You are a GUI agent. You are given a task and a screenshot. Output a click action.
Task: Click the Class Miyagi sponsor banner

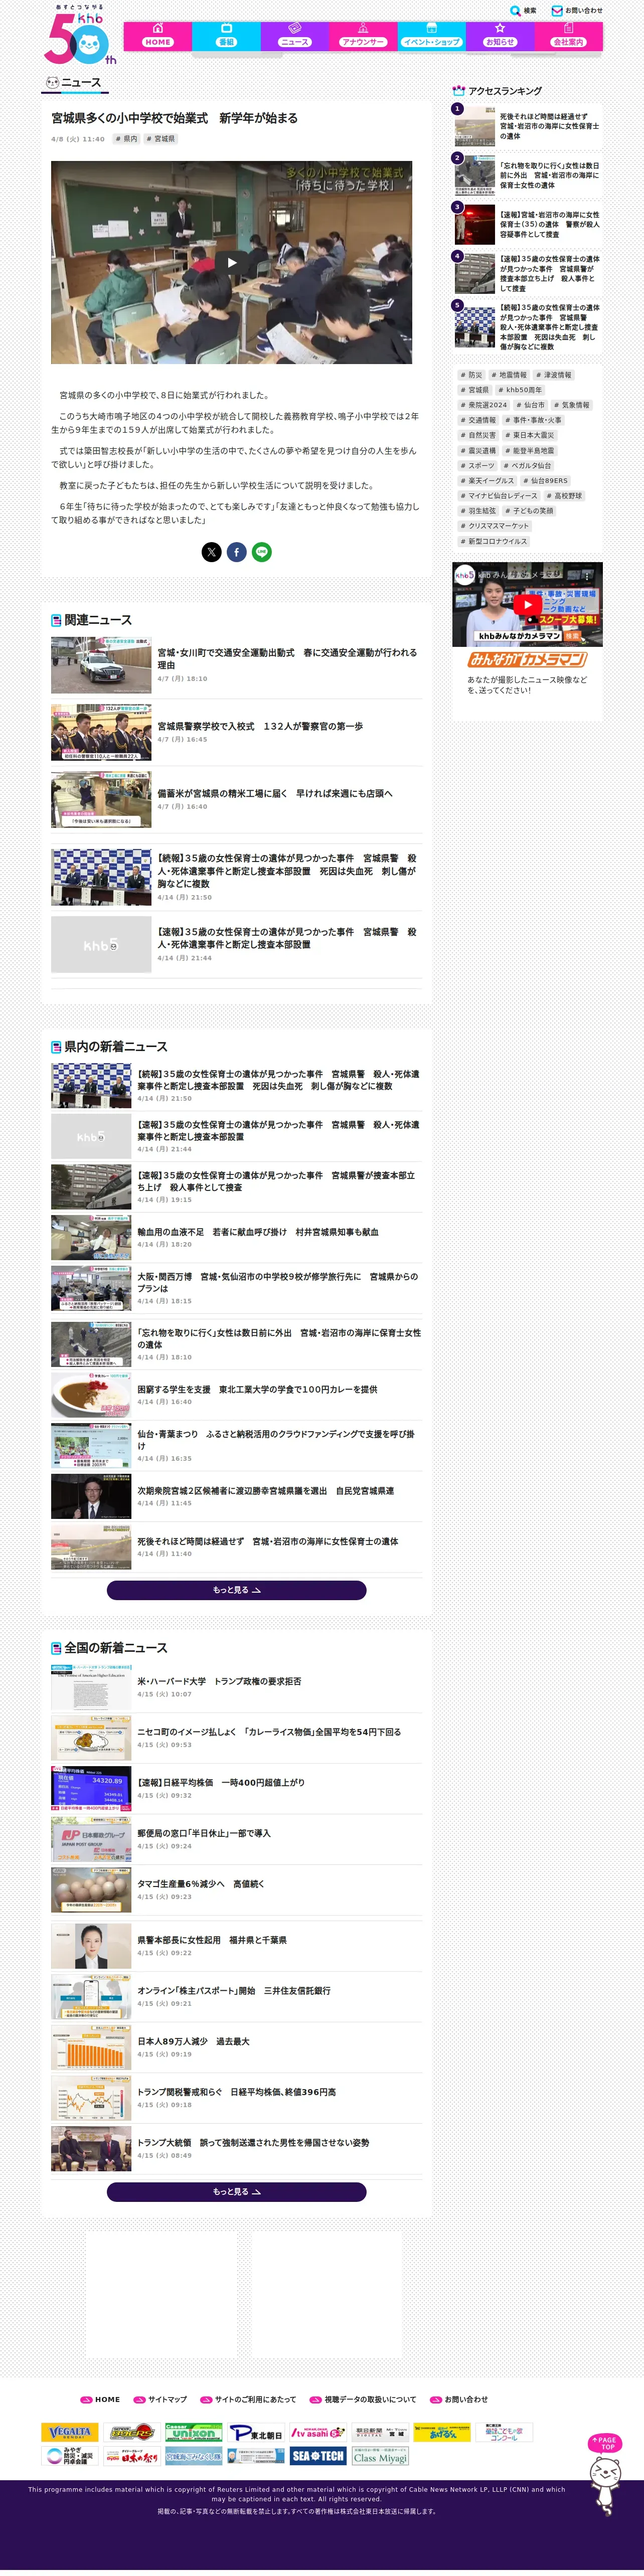380,2456
